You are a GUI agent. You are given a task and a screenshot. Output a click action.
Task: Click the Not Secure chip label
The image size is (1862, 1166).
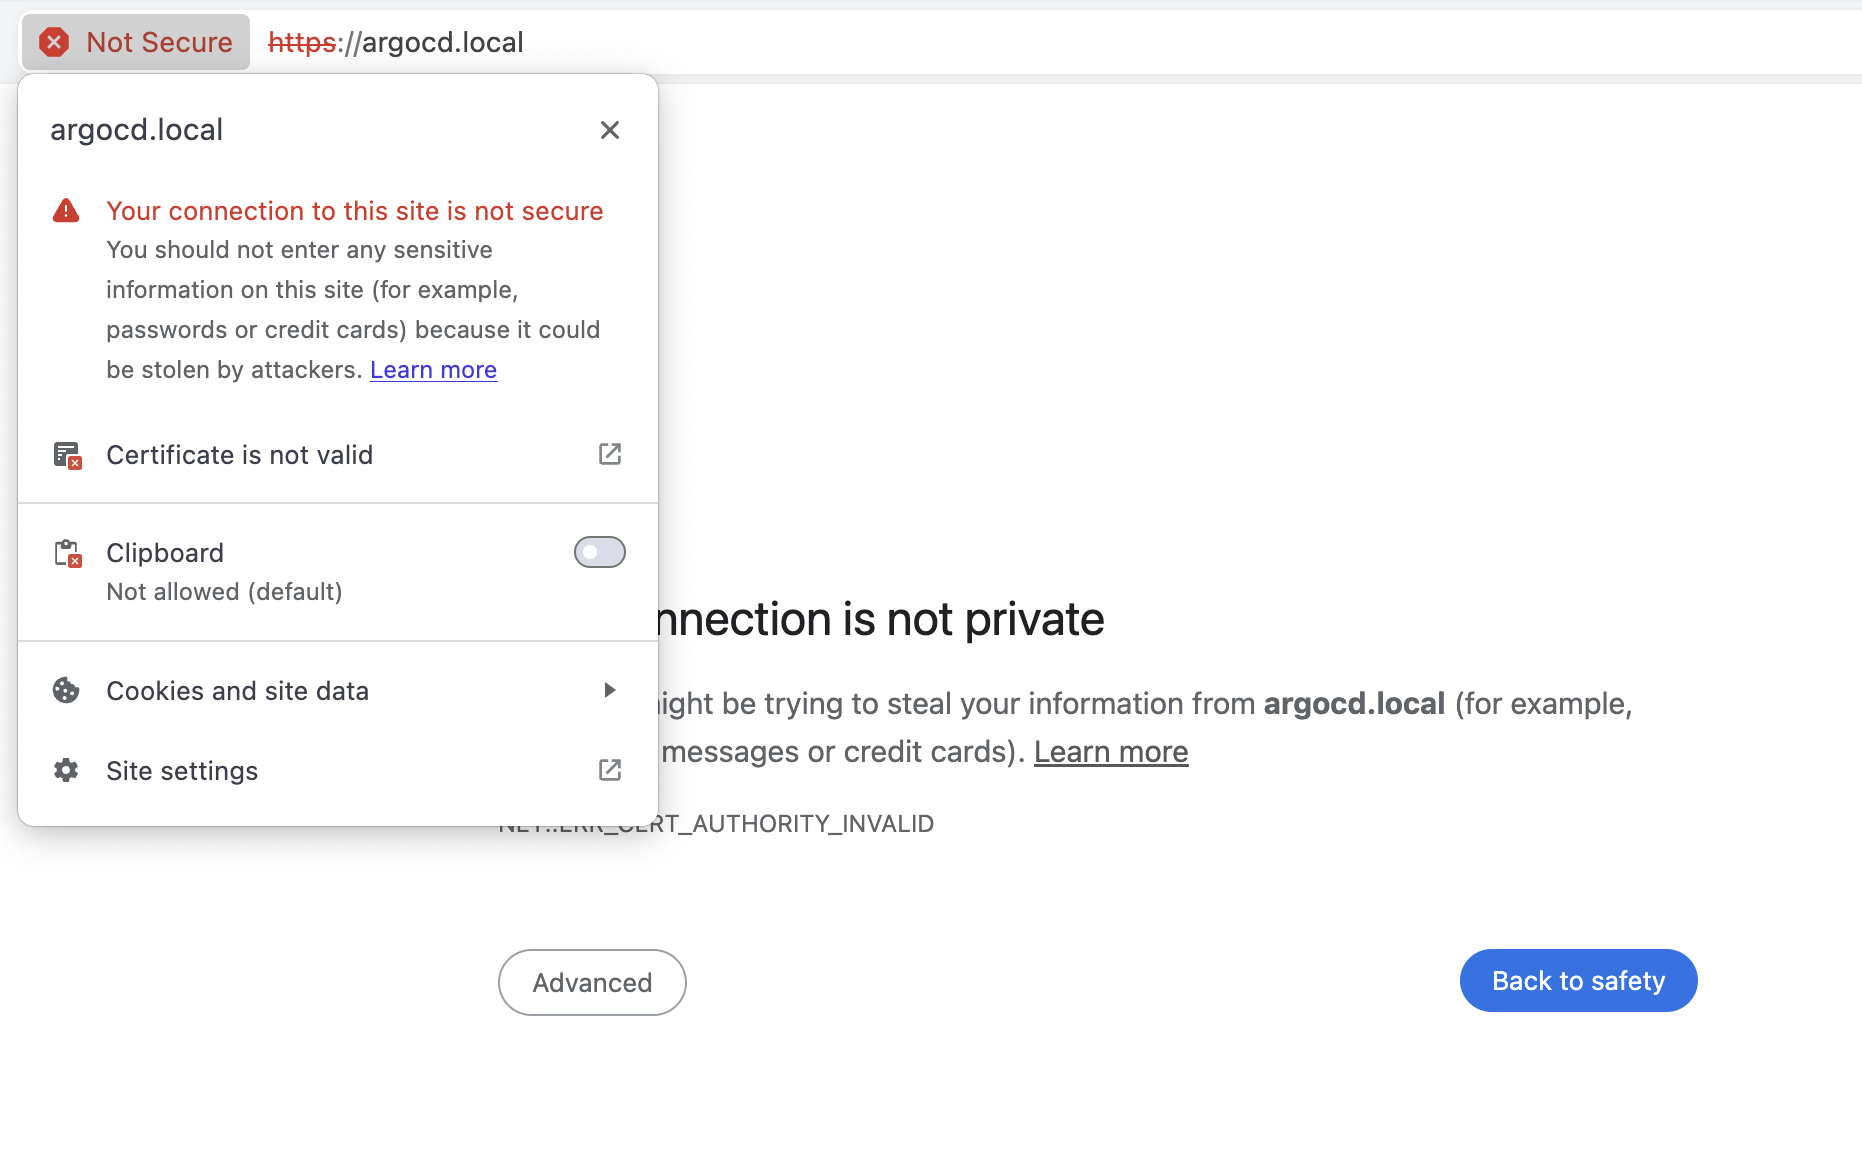coord(159,42)
